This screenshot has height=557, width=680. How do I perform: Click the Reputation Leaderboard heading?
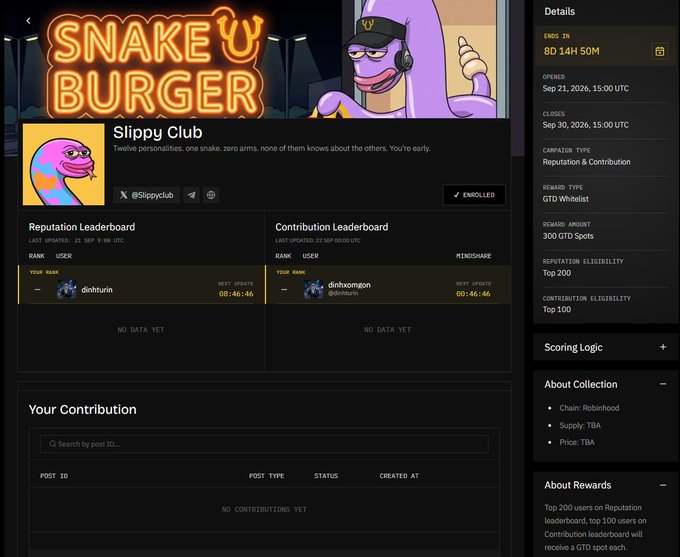tap(82, 227)
